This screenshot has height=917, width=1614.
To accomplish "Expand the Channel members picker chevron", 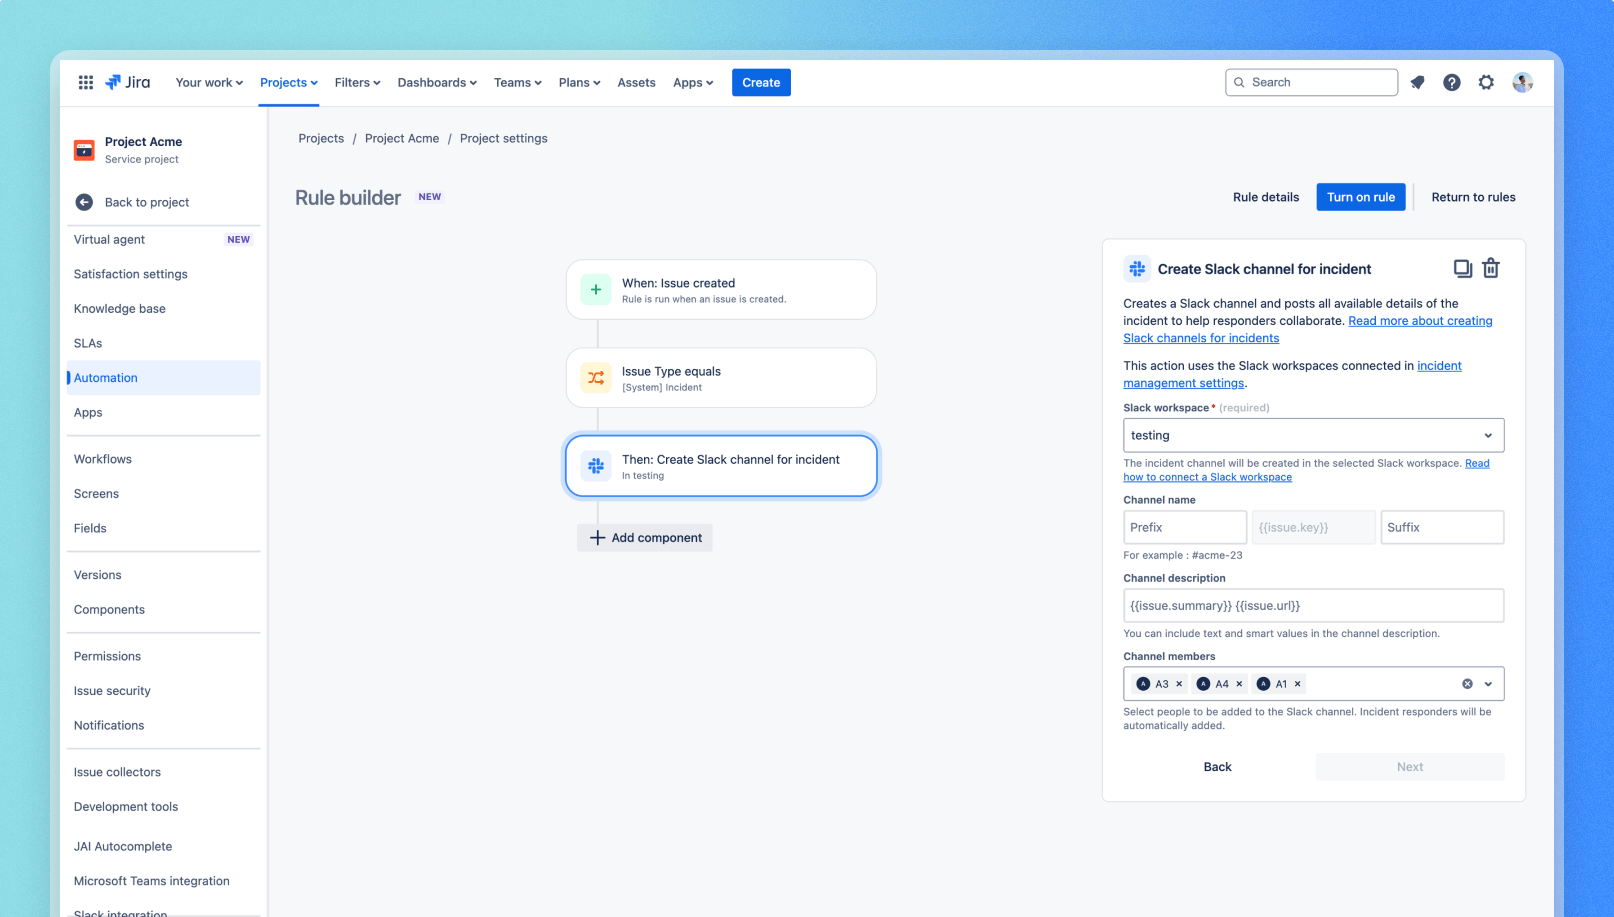I will click(x=1489, y=684).
